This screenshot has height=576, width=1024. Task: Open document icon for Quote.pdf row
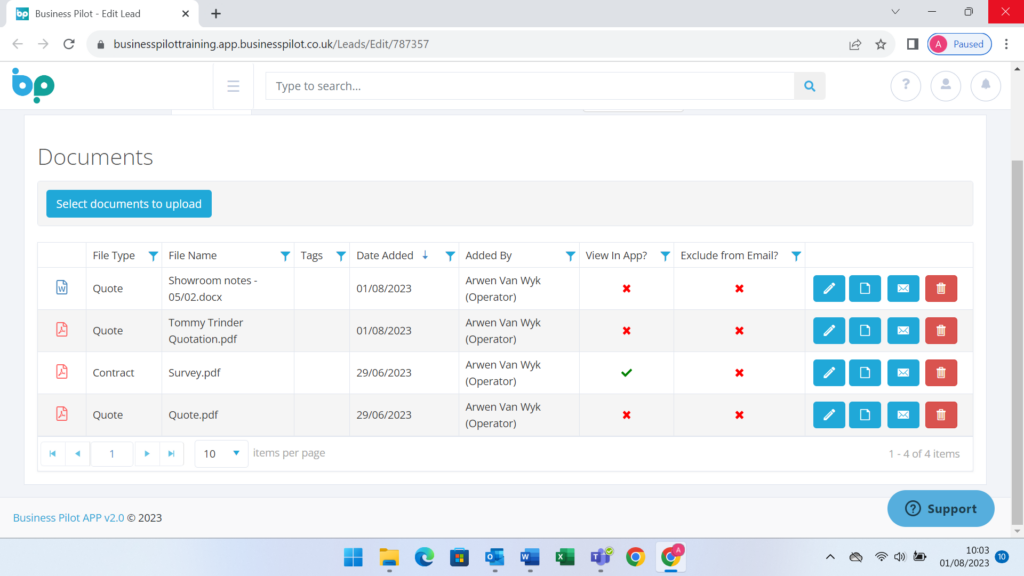(865, 415)
